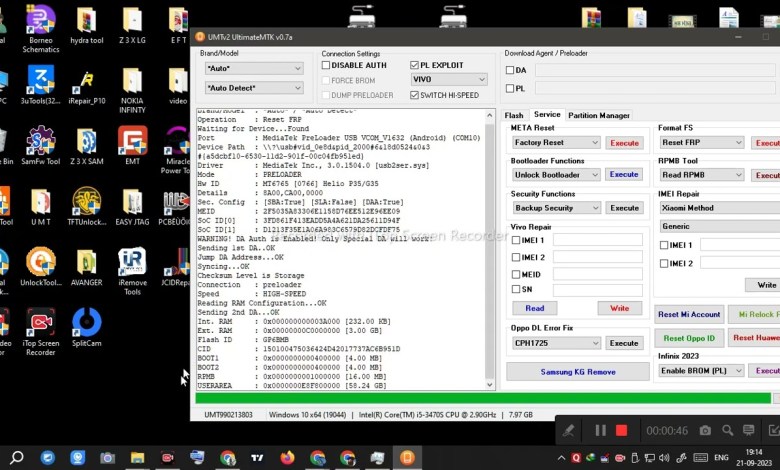Open the iRemove Tools desktop shortcut
Image resolution: width=780 pixels, height=470 pixels.
(132, 266)
